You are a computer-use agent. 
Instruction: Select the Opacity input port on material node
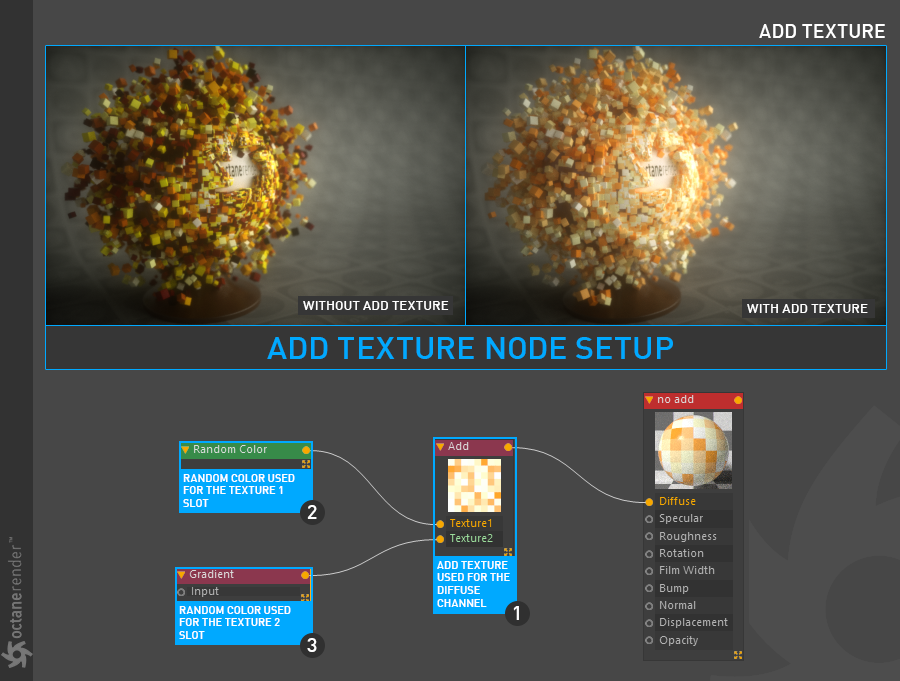click(x=649, y=641)
